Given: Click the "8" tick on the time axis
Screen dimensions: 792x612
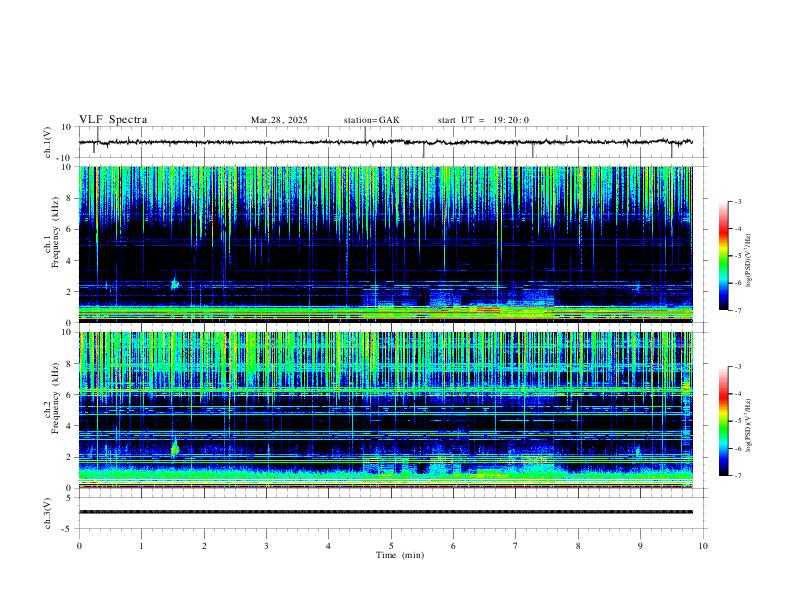Looking at the screenshot, I should tap(578, 546).
